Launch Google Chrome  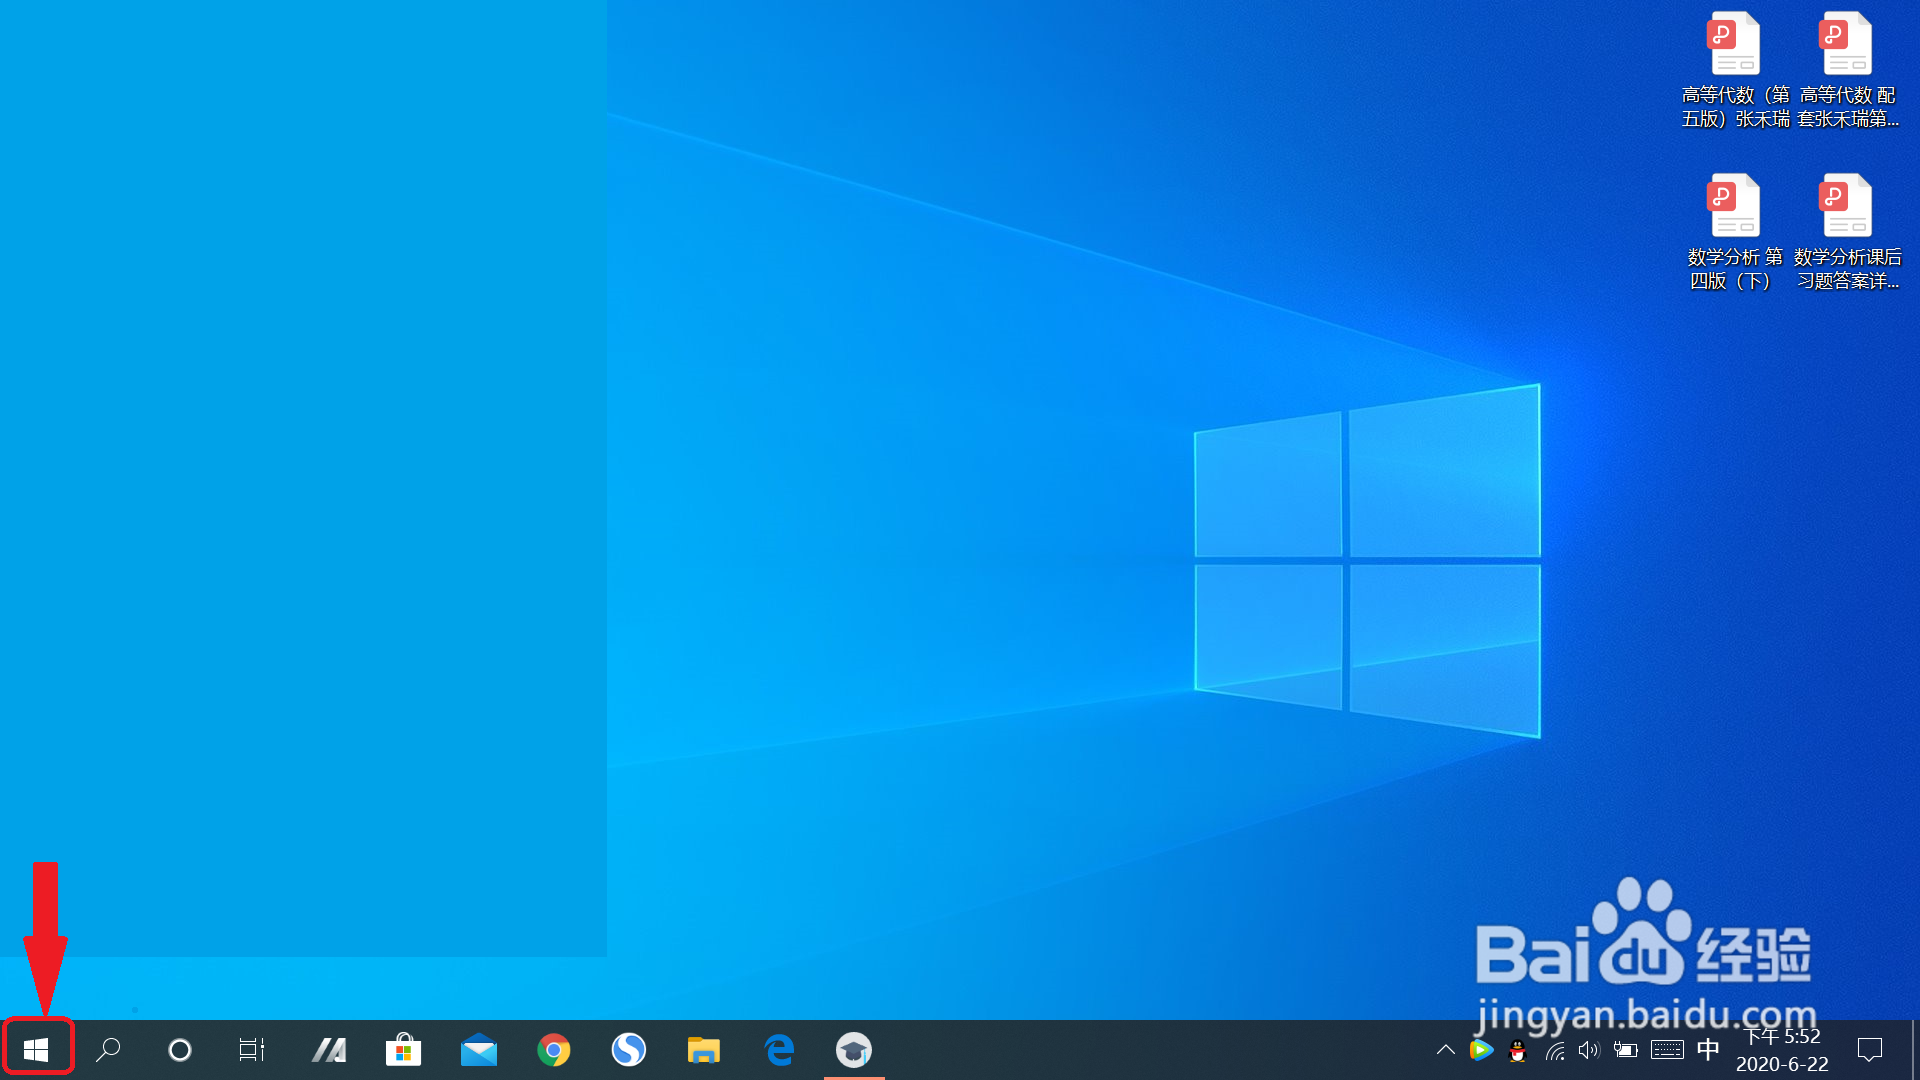tap(553, 1049)
